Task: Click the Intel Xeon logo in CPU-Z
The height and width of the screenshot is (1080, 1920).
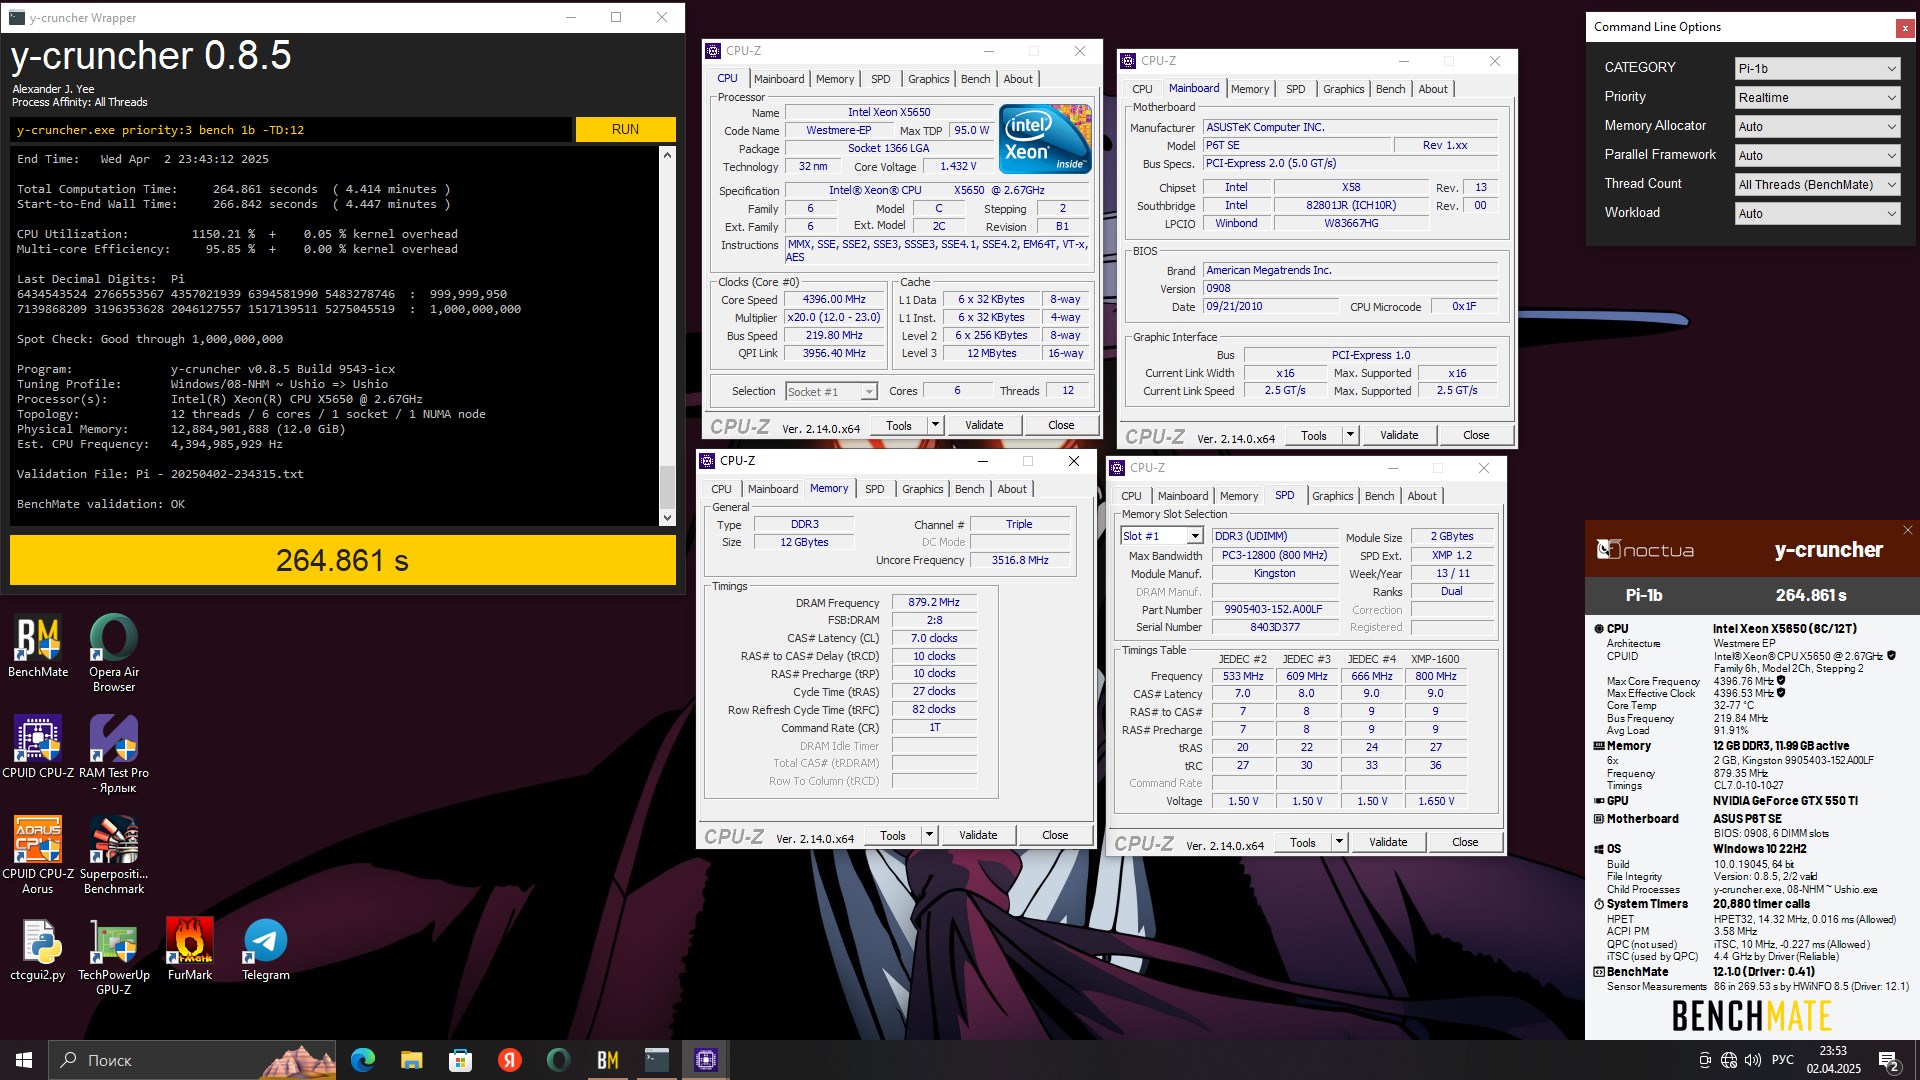Action: click(1045, 139)
